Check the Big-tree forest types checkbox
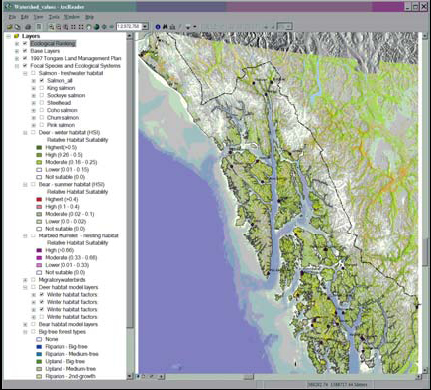431x390 pixels. pyautogui.click(x=33, y=332)
